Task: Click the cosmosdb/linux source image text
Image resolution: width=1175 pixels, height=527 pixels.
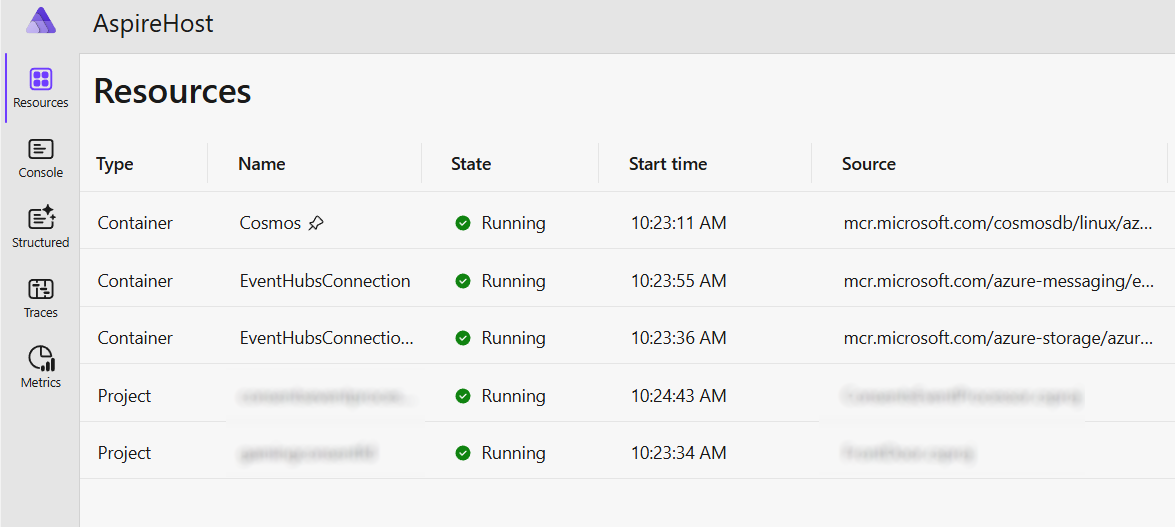Action: click(998, 223)
